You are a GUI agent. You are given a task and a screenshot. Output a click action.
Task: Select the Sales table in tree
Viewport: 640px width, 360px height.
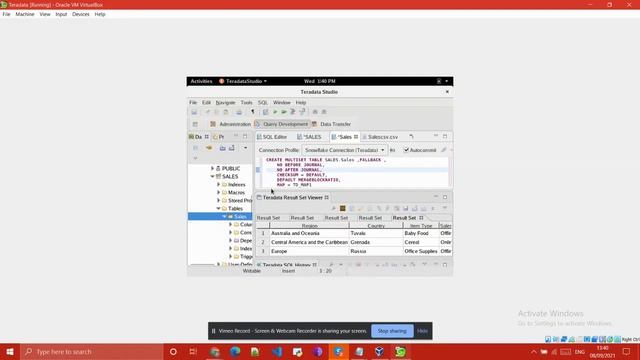pos(240,216)
